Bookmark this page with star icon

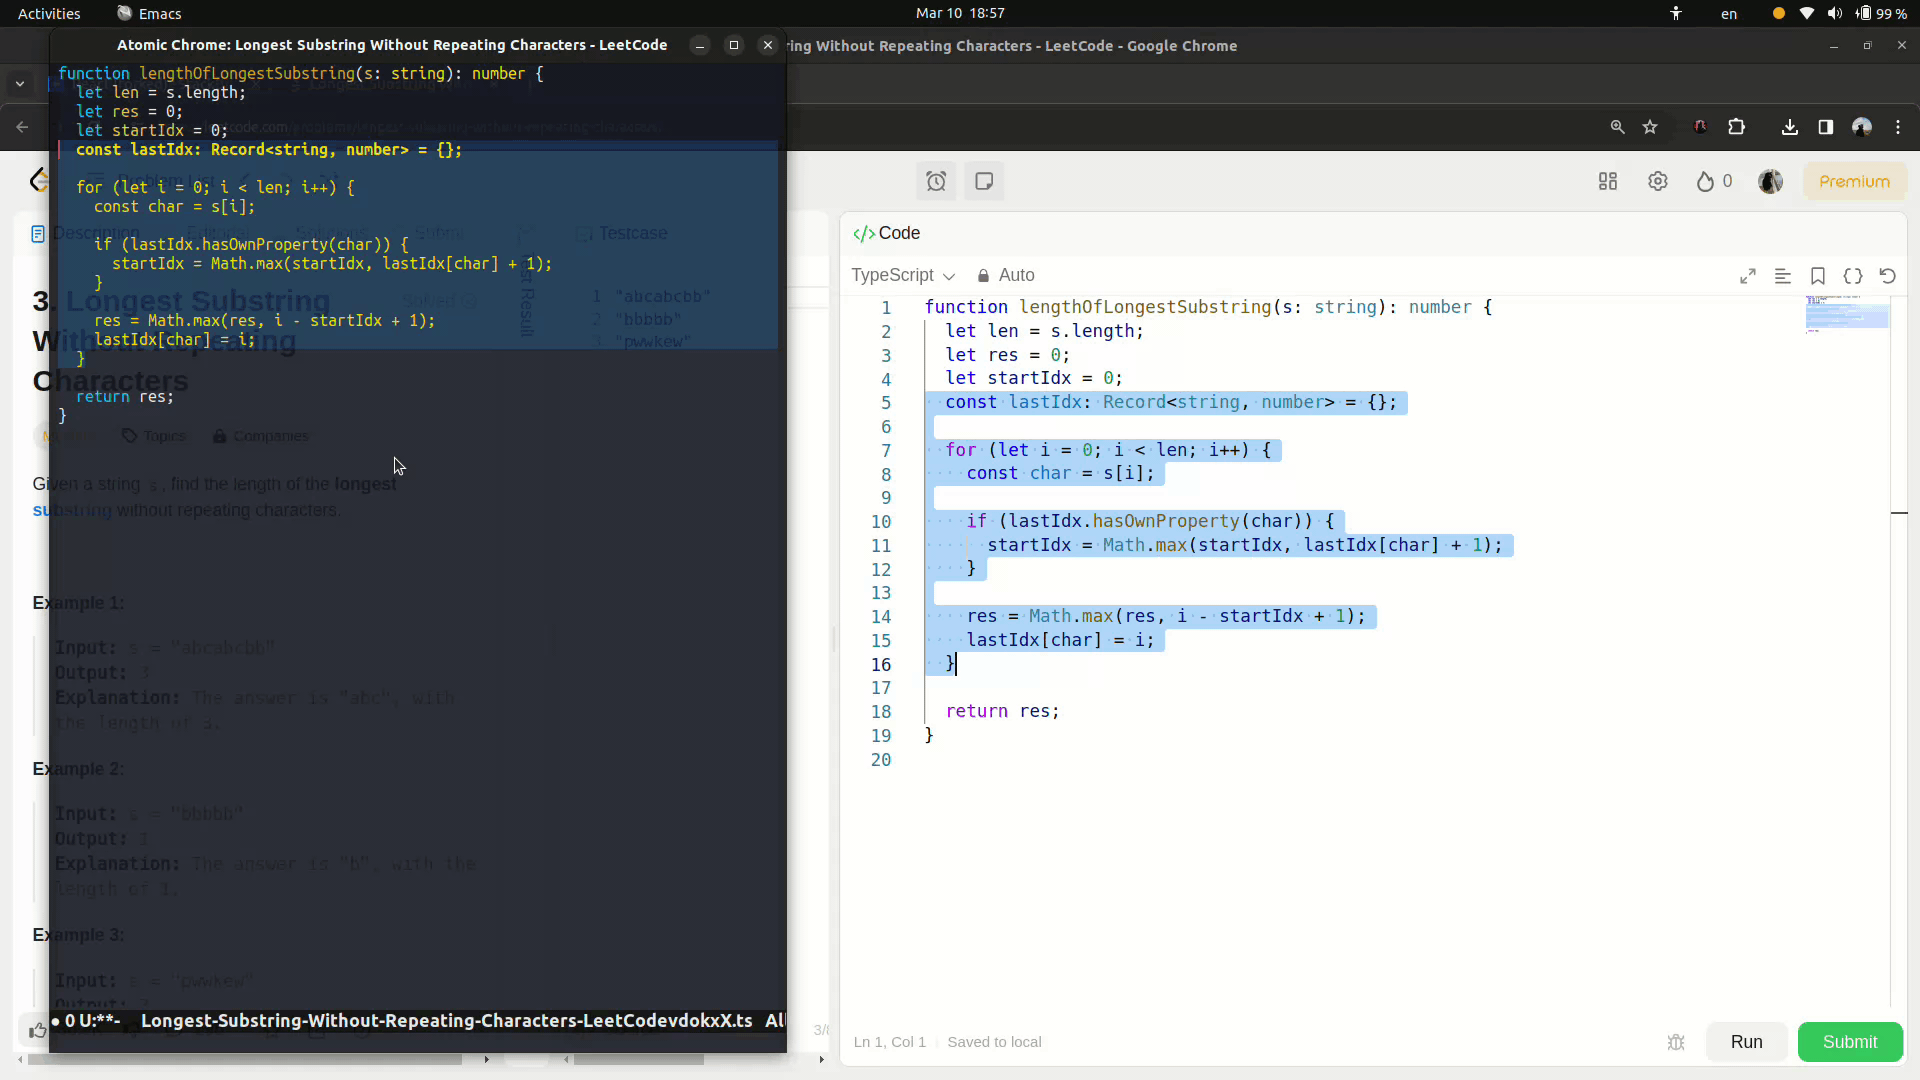tap(1650, 127)
